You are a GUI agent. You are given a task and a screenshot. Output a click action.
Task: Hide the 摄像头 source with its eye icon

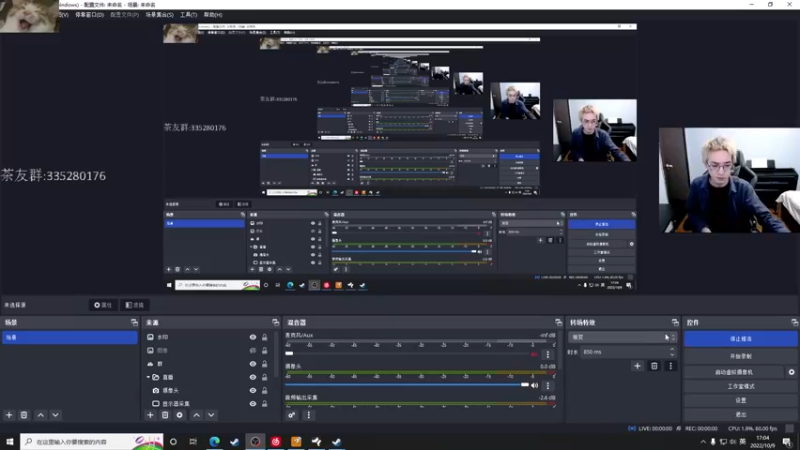[253, 390]
